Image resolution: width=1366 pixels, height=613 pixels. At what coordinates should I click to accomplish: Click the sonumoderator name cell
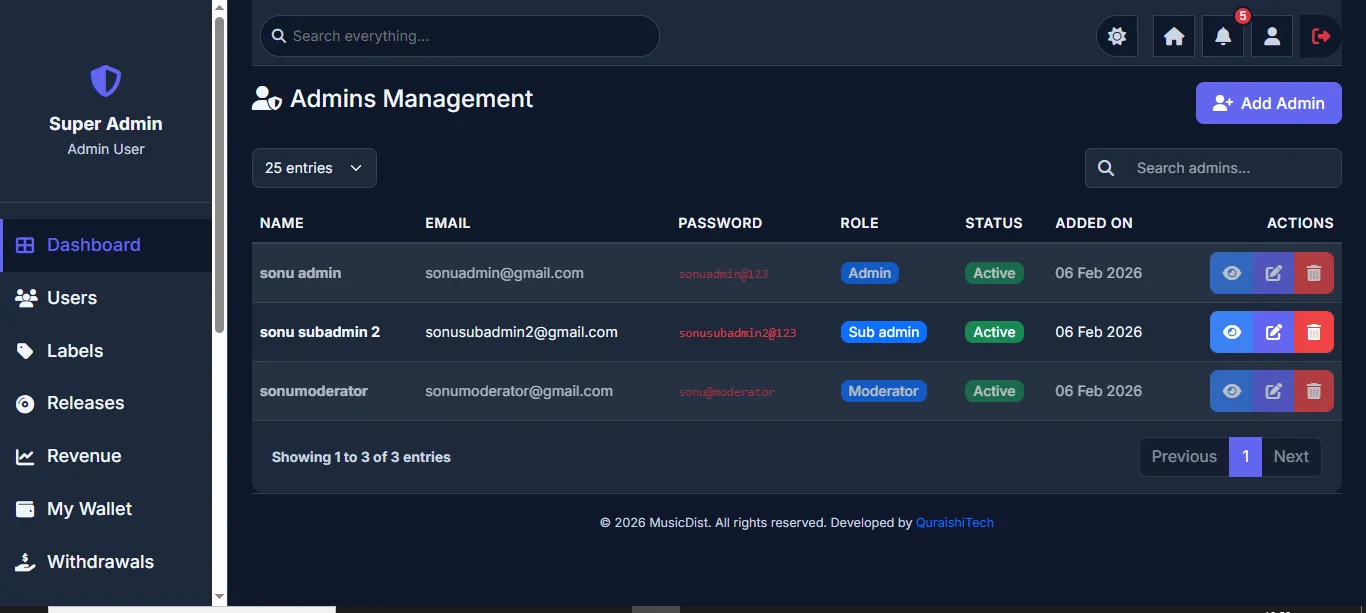tap(314, 391)
